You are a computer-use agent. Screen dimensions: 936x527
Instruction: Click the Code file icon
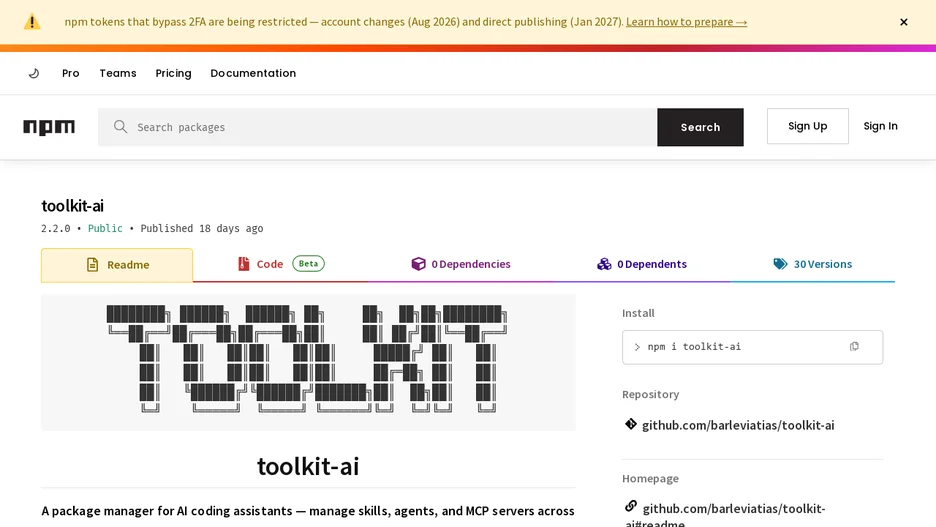(x=244, y=264)
